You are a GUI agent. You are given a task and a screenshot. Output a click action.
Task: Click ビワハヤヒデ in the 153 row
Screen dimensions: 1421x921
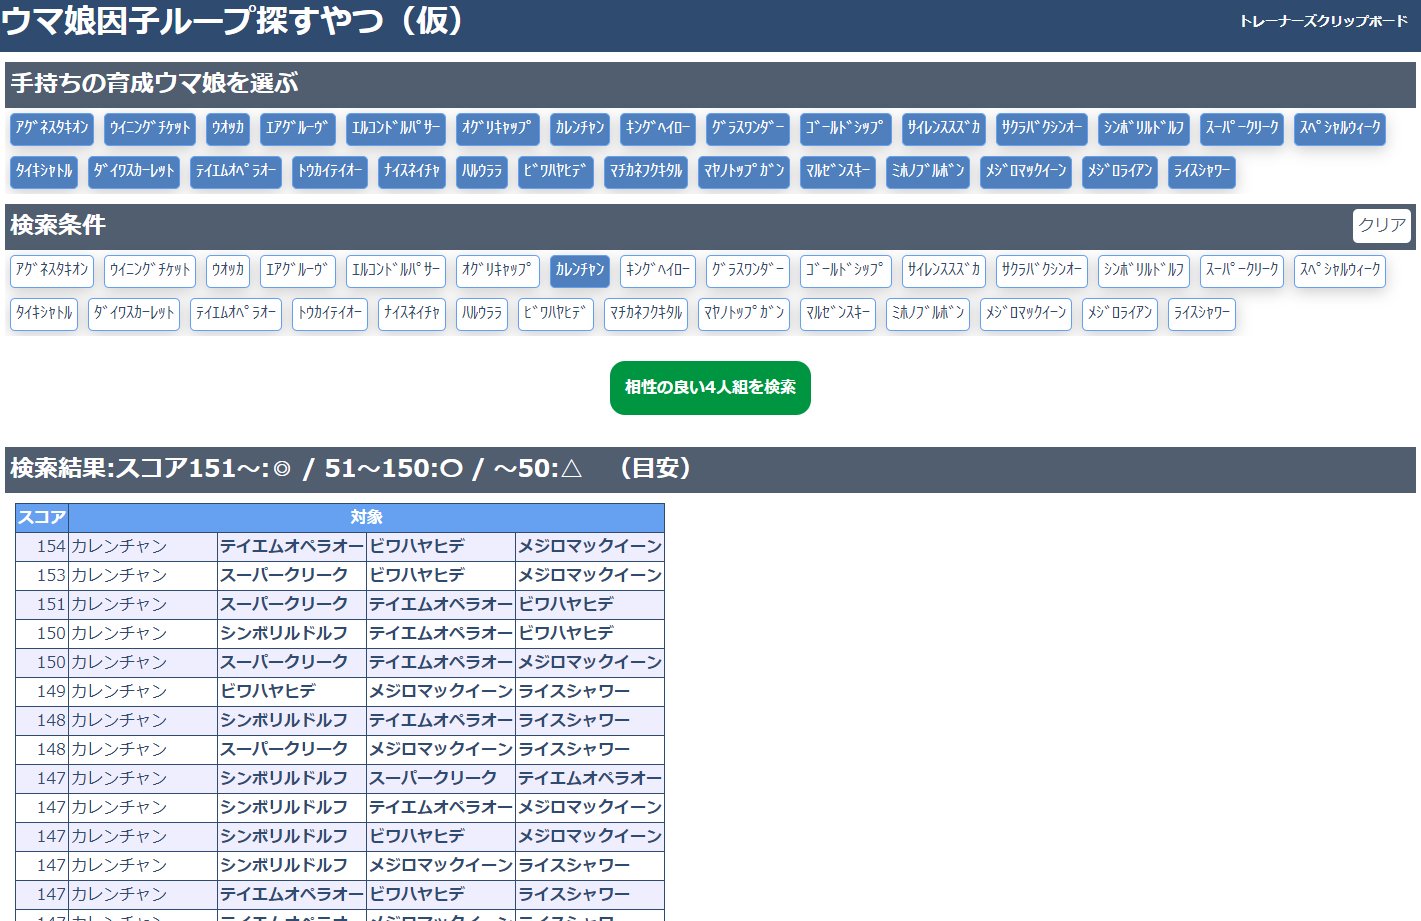[441, 576]
